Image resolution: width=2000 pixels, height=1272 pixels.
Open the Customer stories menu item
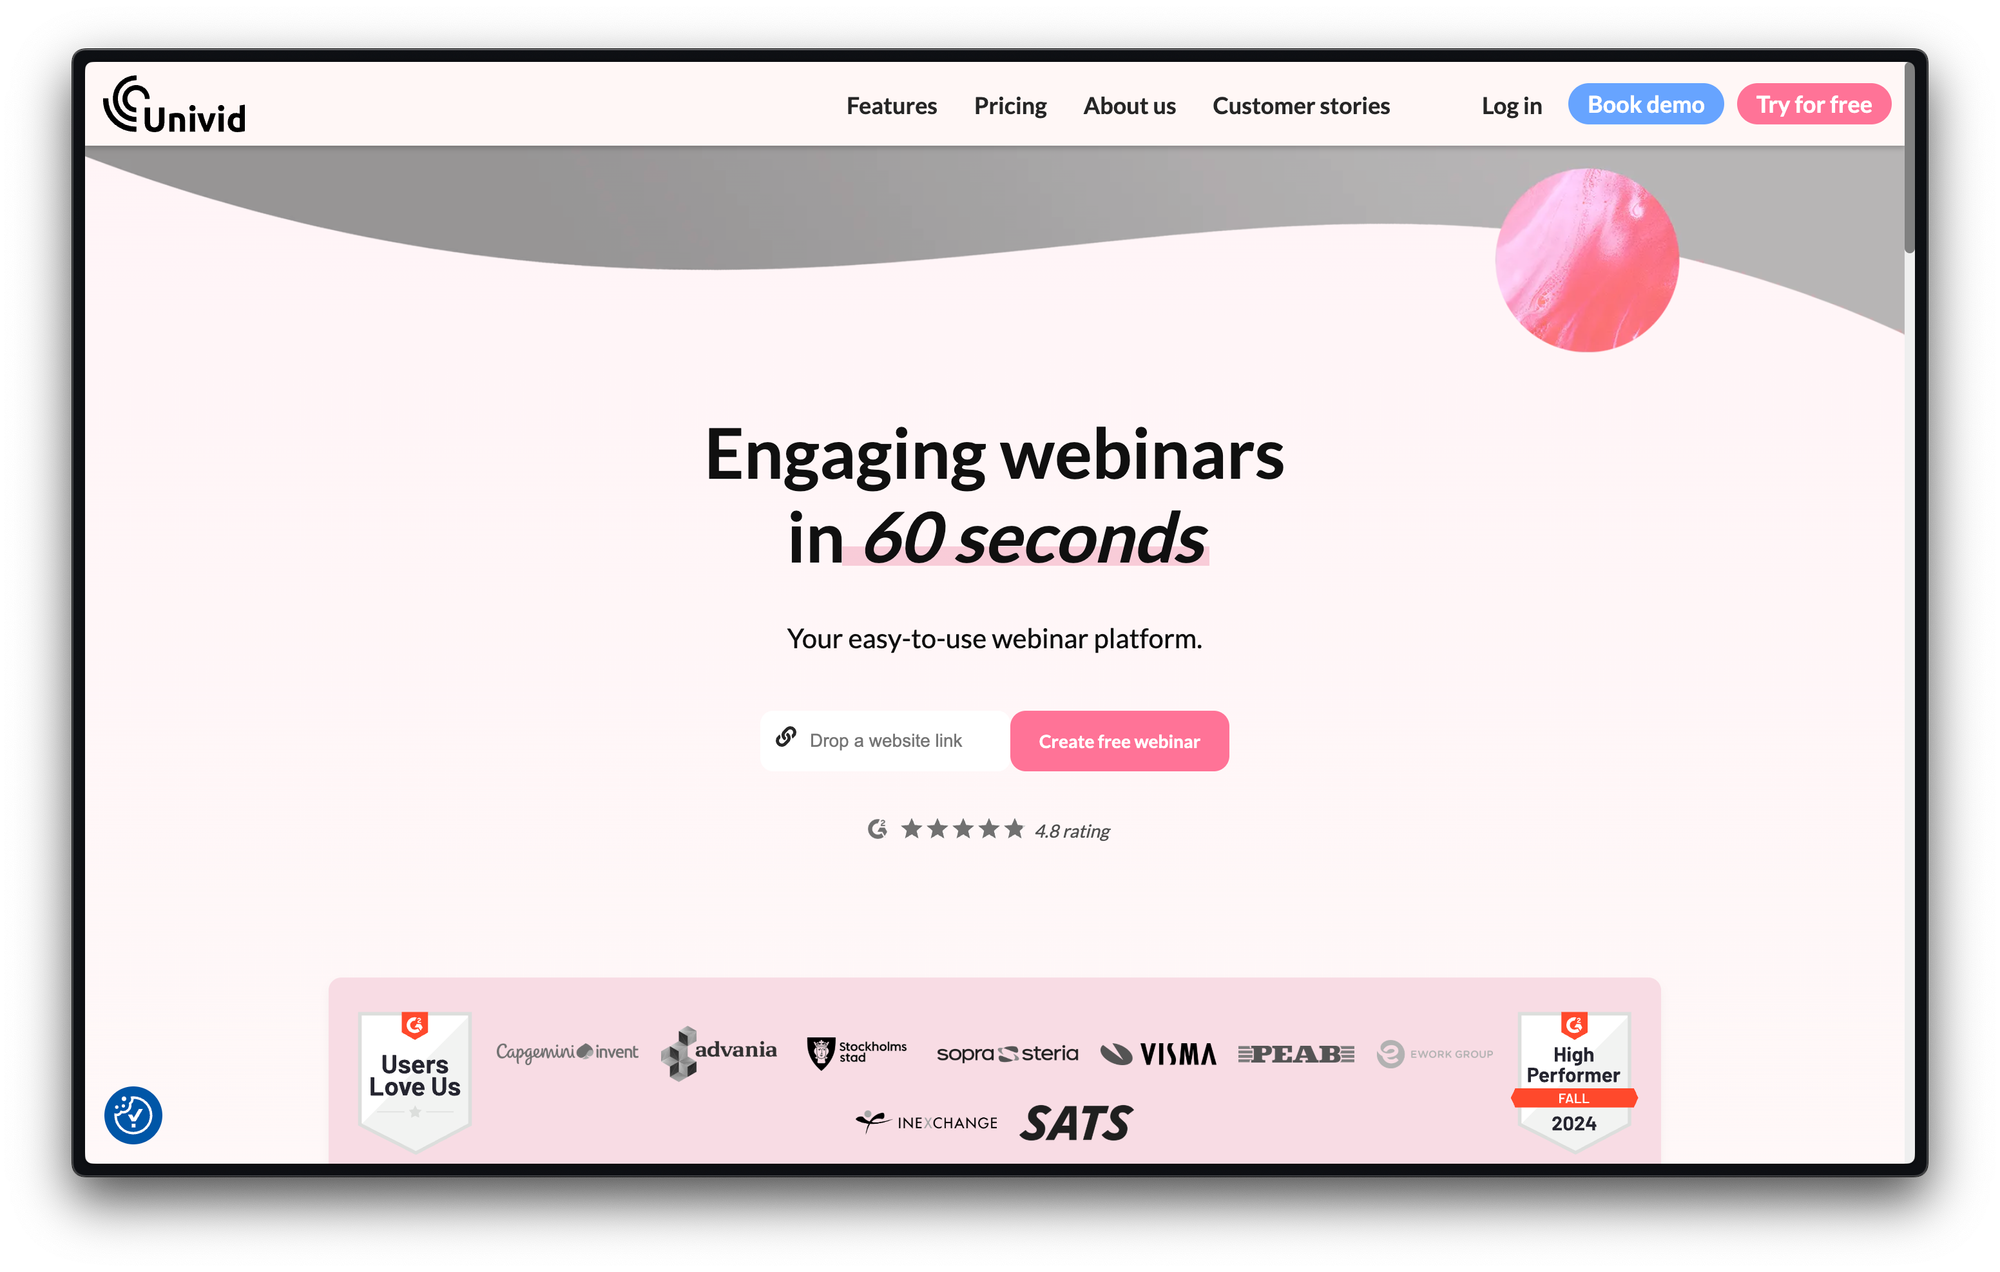tap(1302, 105)
